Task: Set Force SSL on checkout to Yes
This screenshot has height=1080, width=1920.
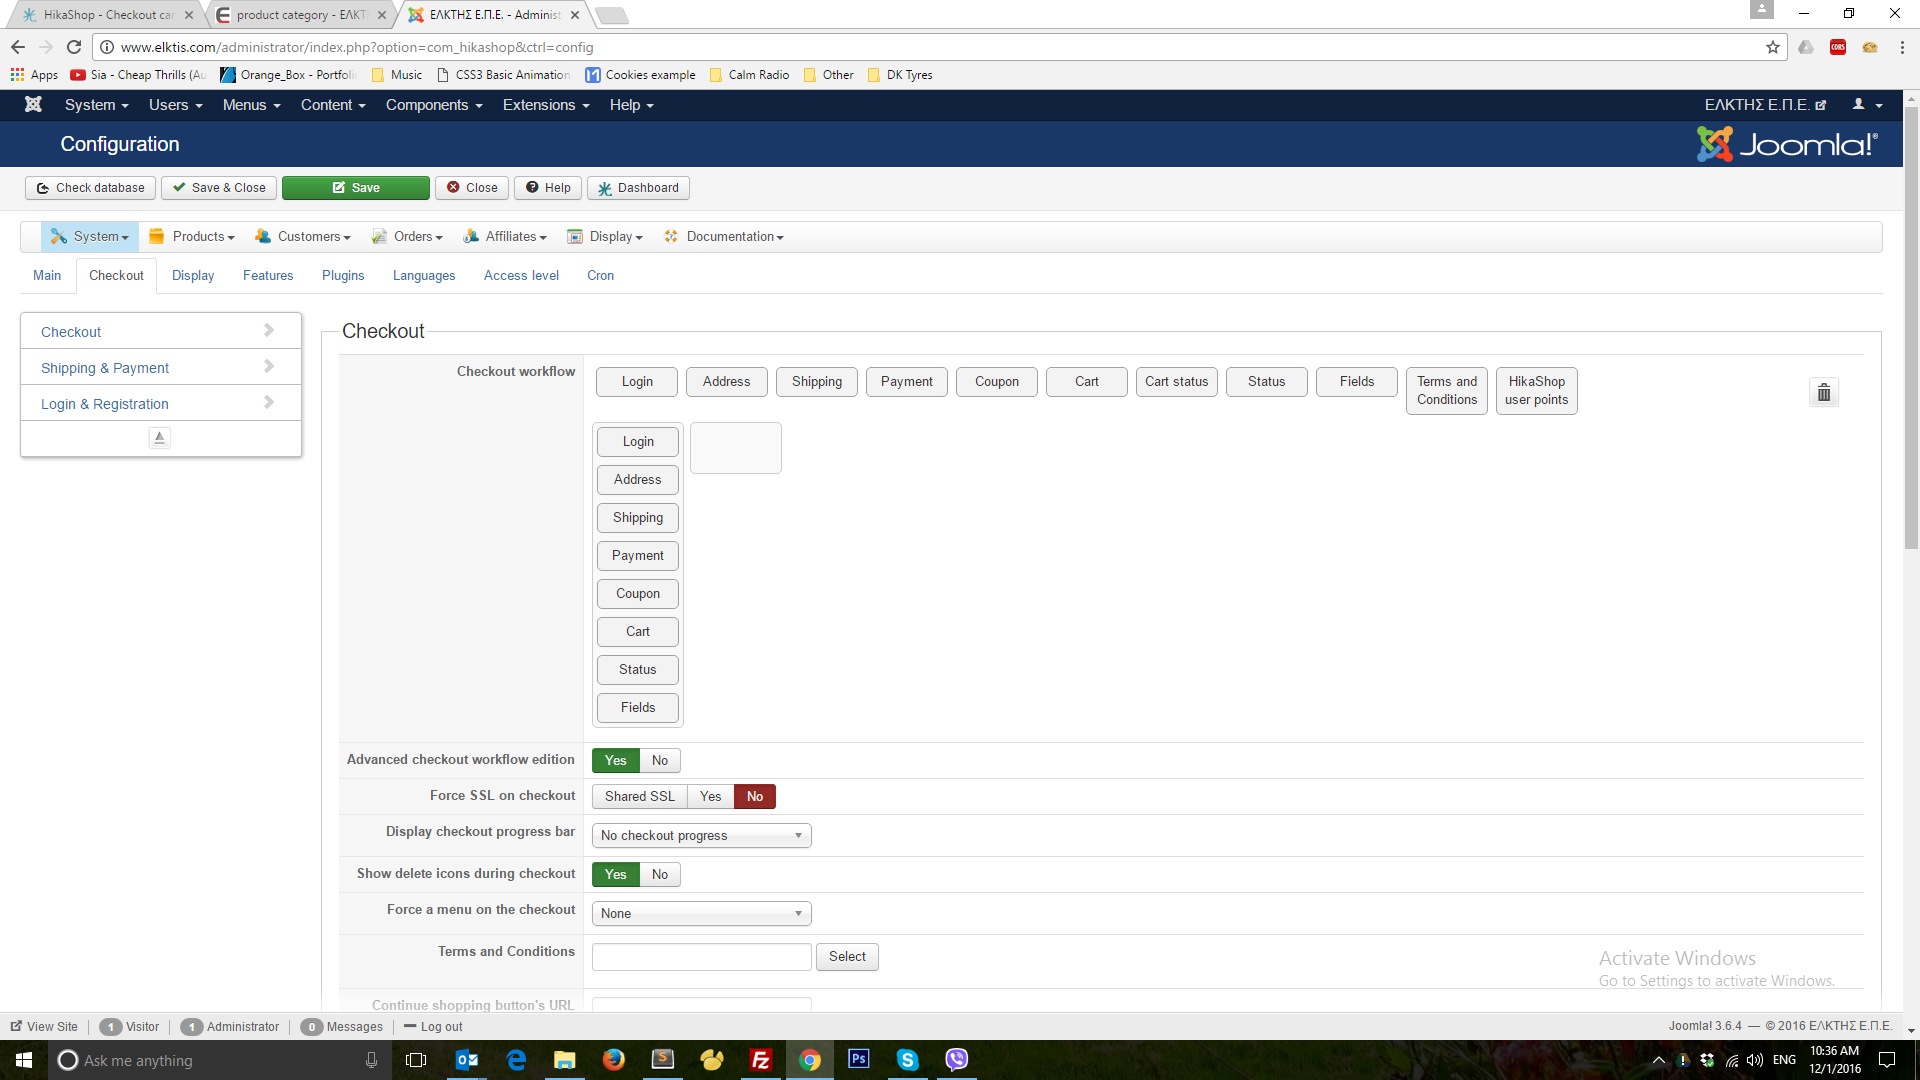Action: [710, 796]
